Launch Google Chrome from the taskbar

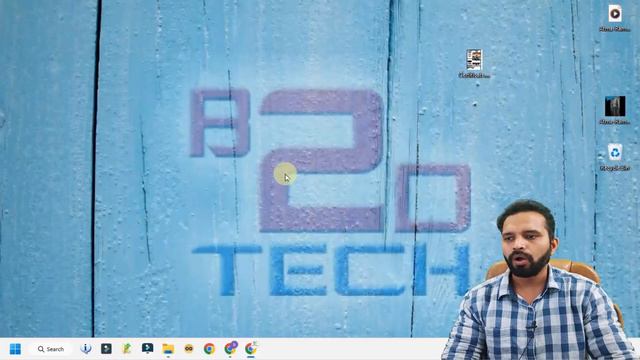tap(209, 349)
